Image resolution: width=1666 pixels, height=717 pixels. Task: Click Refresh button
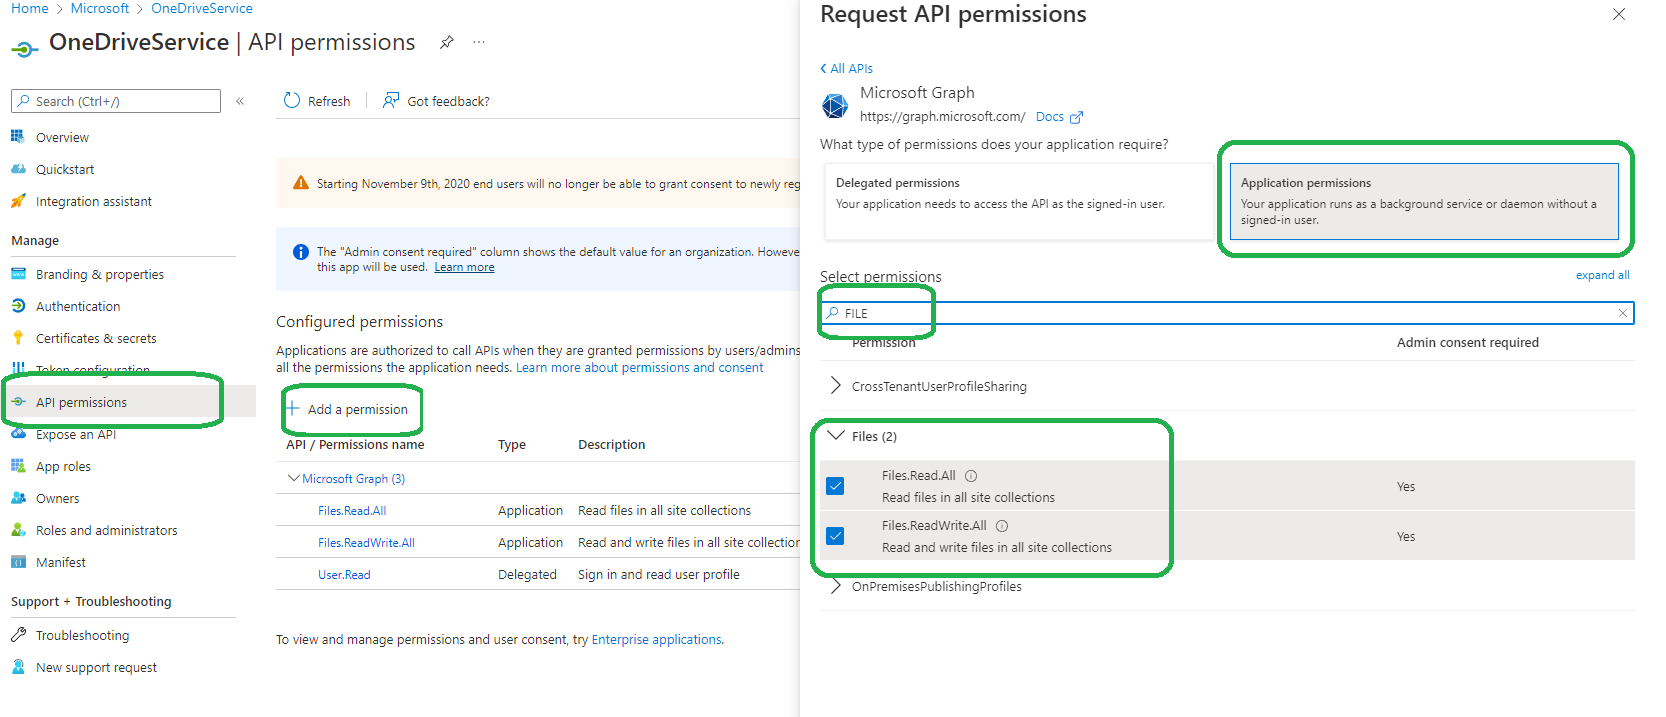tap(317, 101)
